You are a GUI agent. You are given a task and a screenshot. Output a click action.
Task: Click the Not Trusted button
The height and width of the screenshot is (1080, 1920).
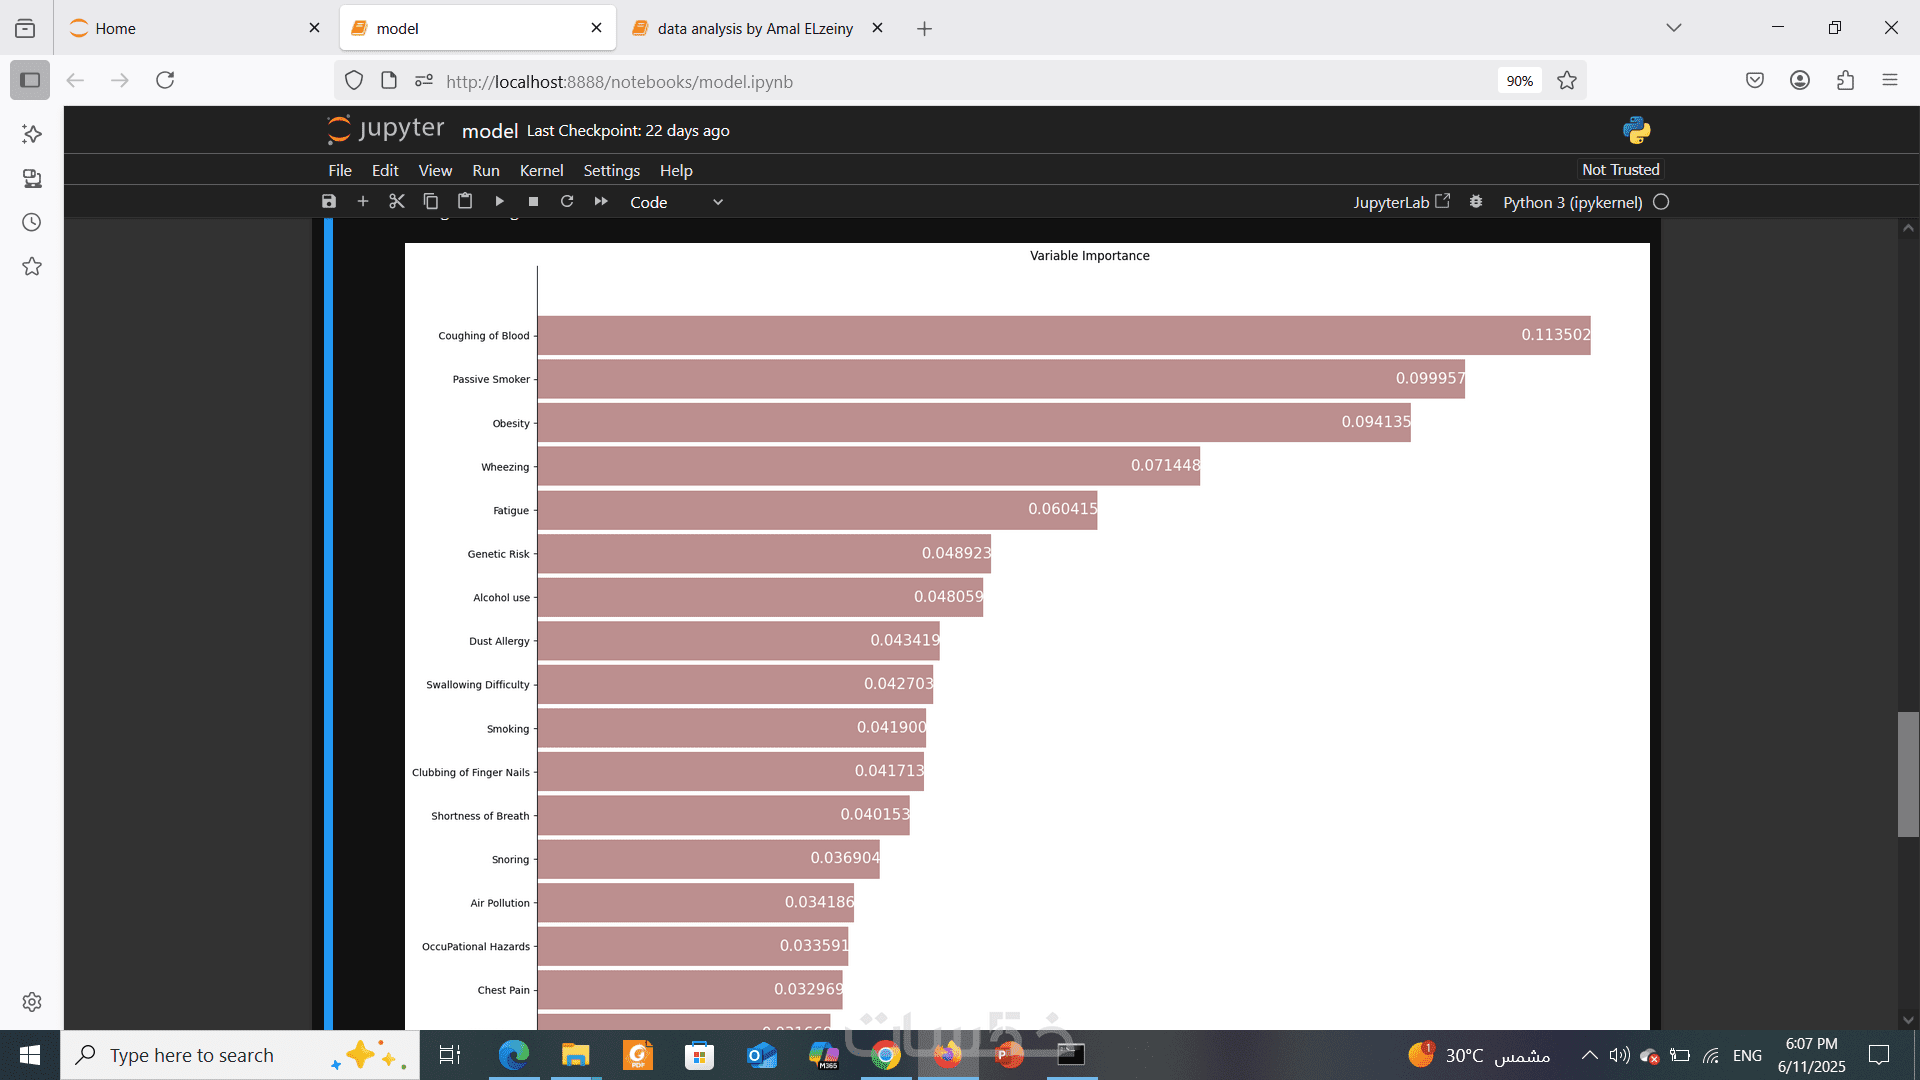[x=1620, y=170]
